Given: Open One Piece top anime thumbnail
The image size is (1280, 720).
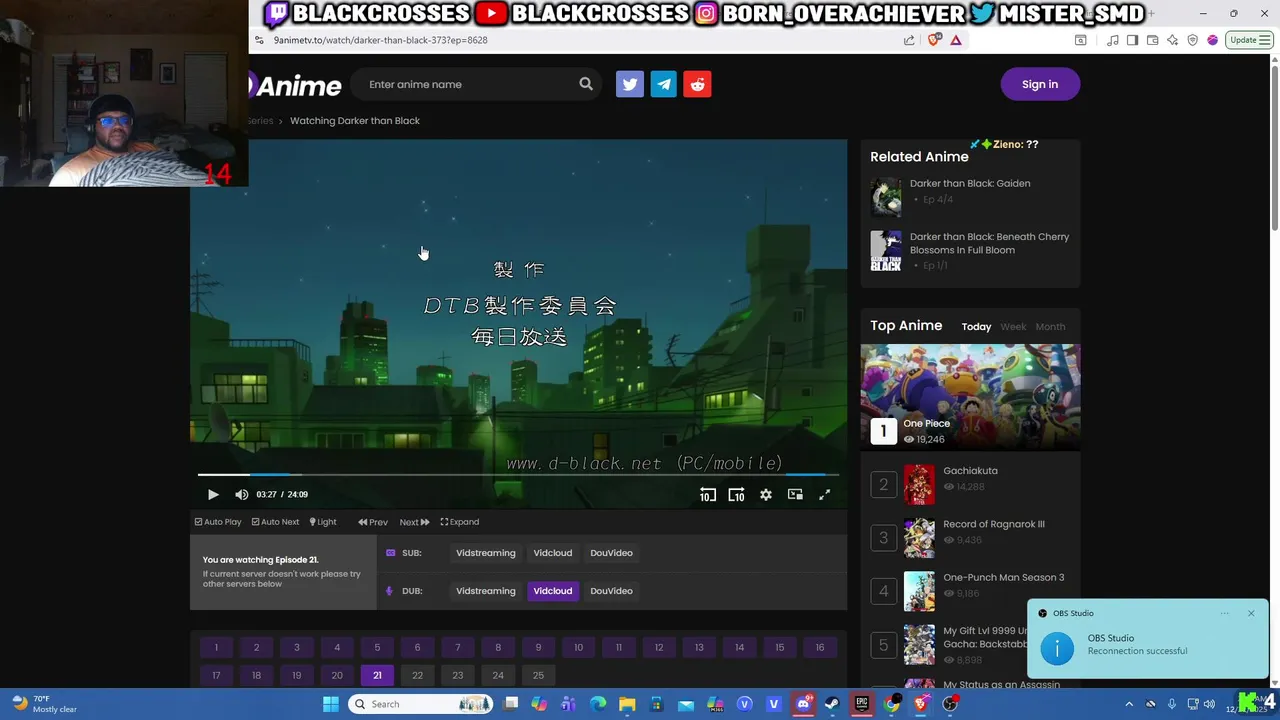Looking at the screenshot, I should pyautogui.click(x=970, y=397).
